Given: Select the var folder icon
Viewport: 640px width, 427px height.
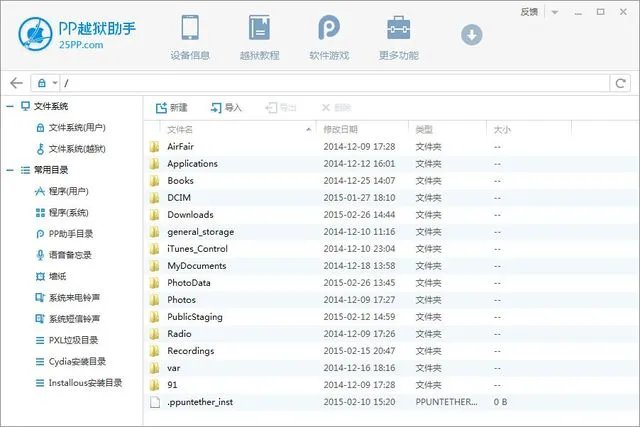Looking at the screenshot, I should tap(154, 368).
